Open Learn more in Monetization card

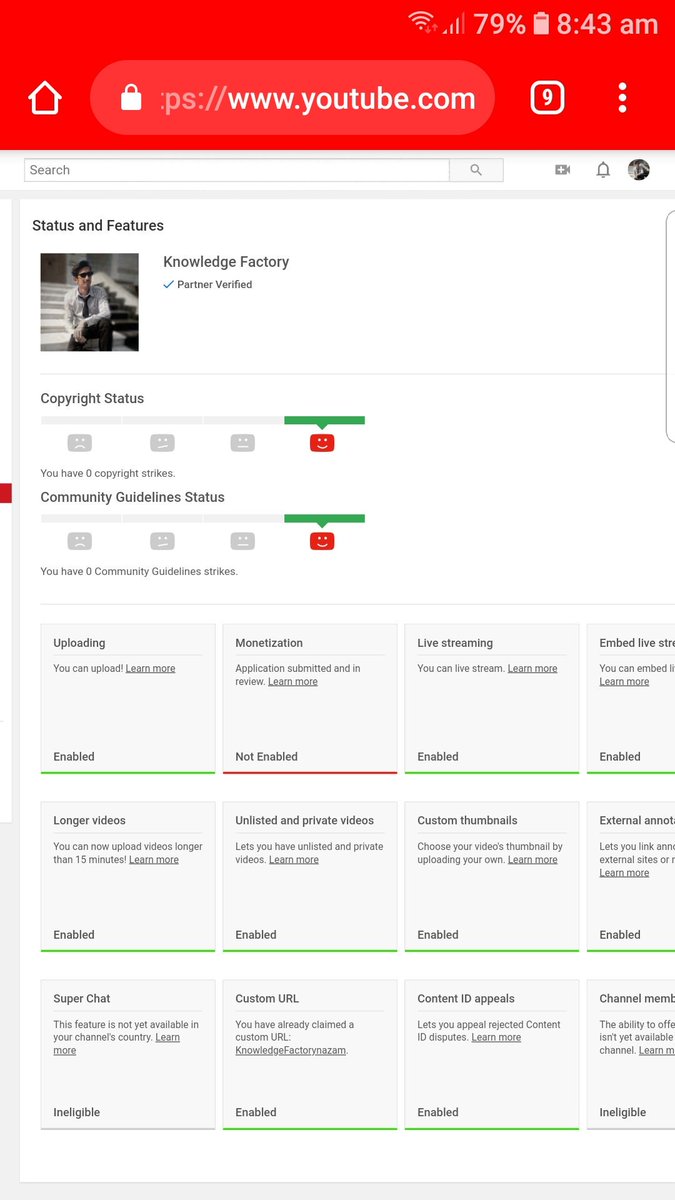(293, 682)
